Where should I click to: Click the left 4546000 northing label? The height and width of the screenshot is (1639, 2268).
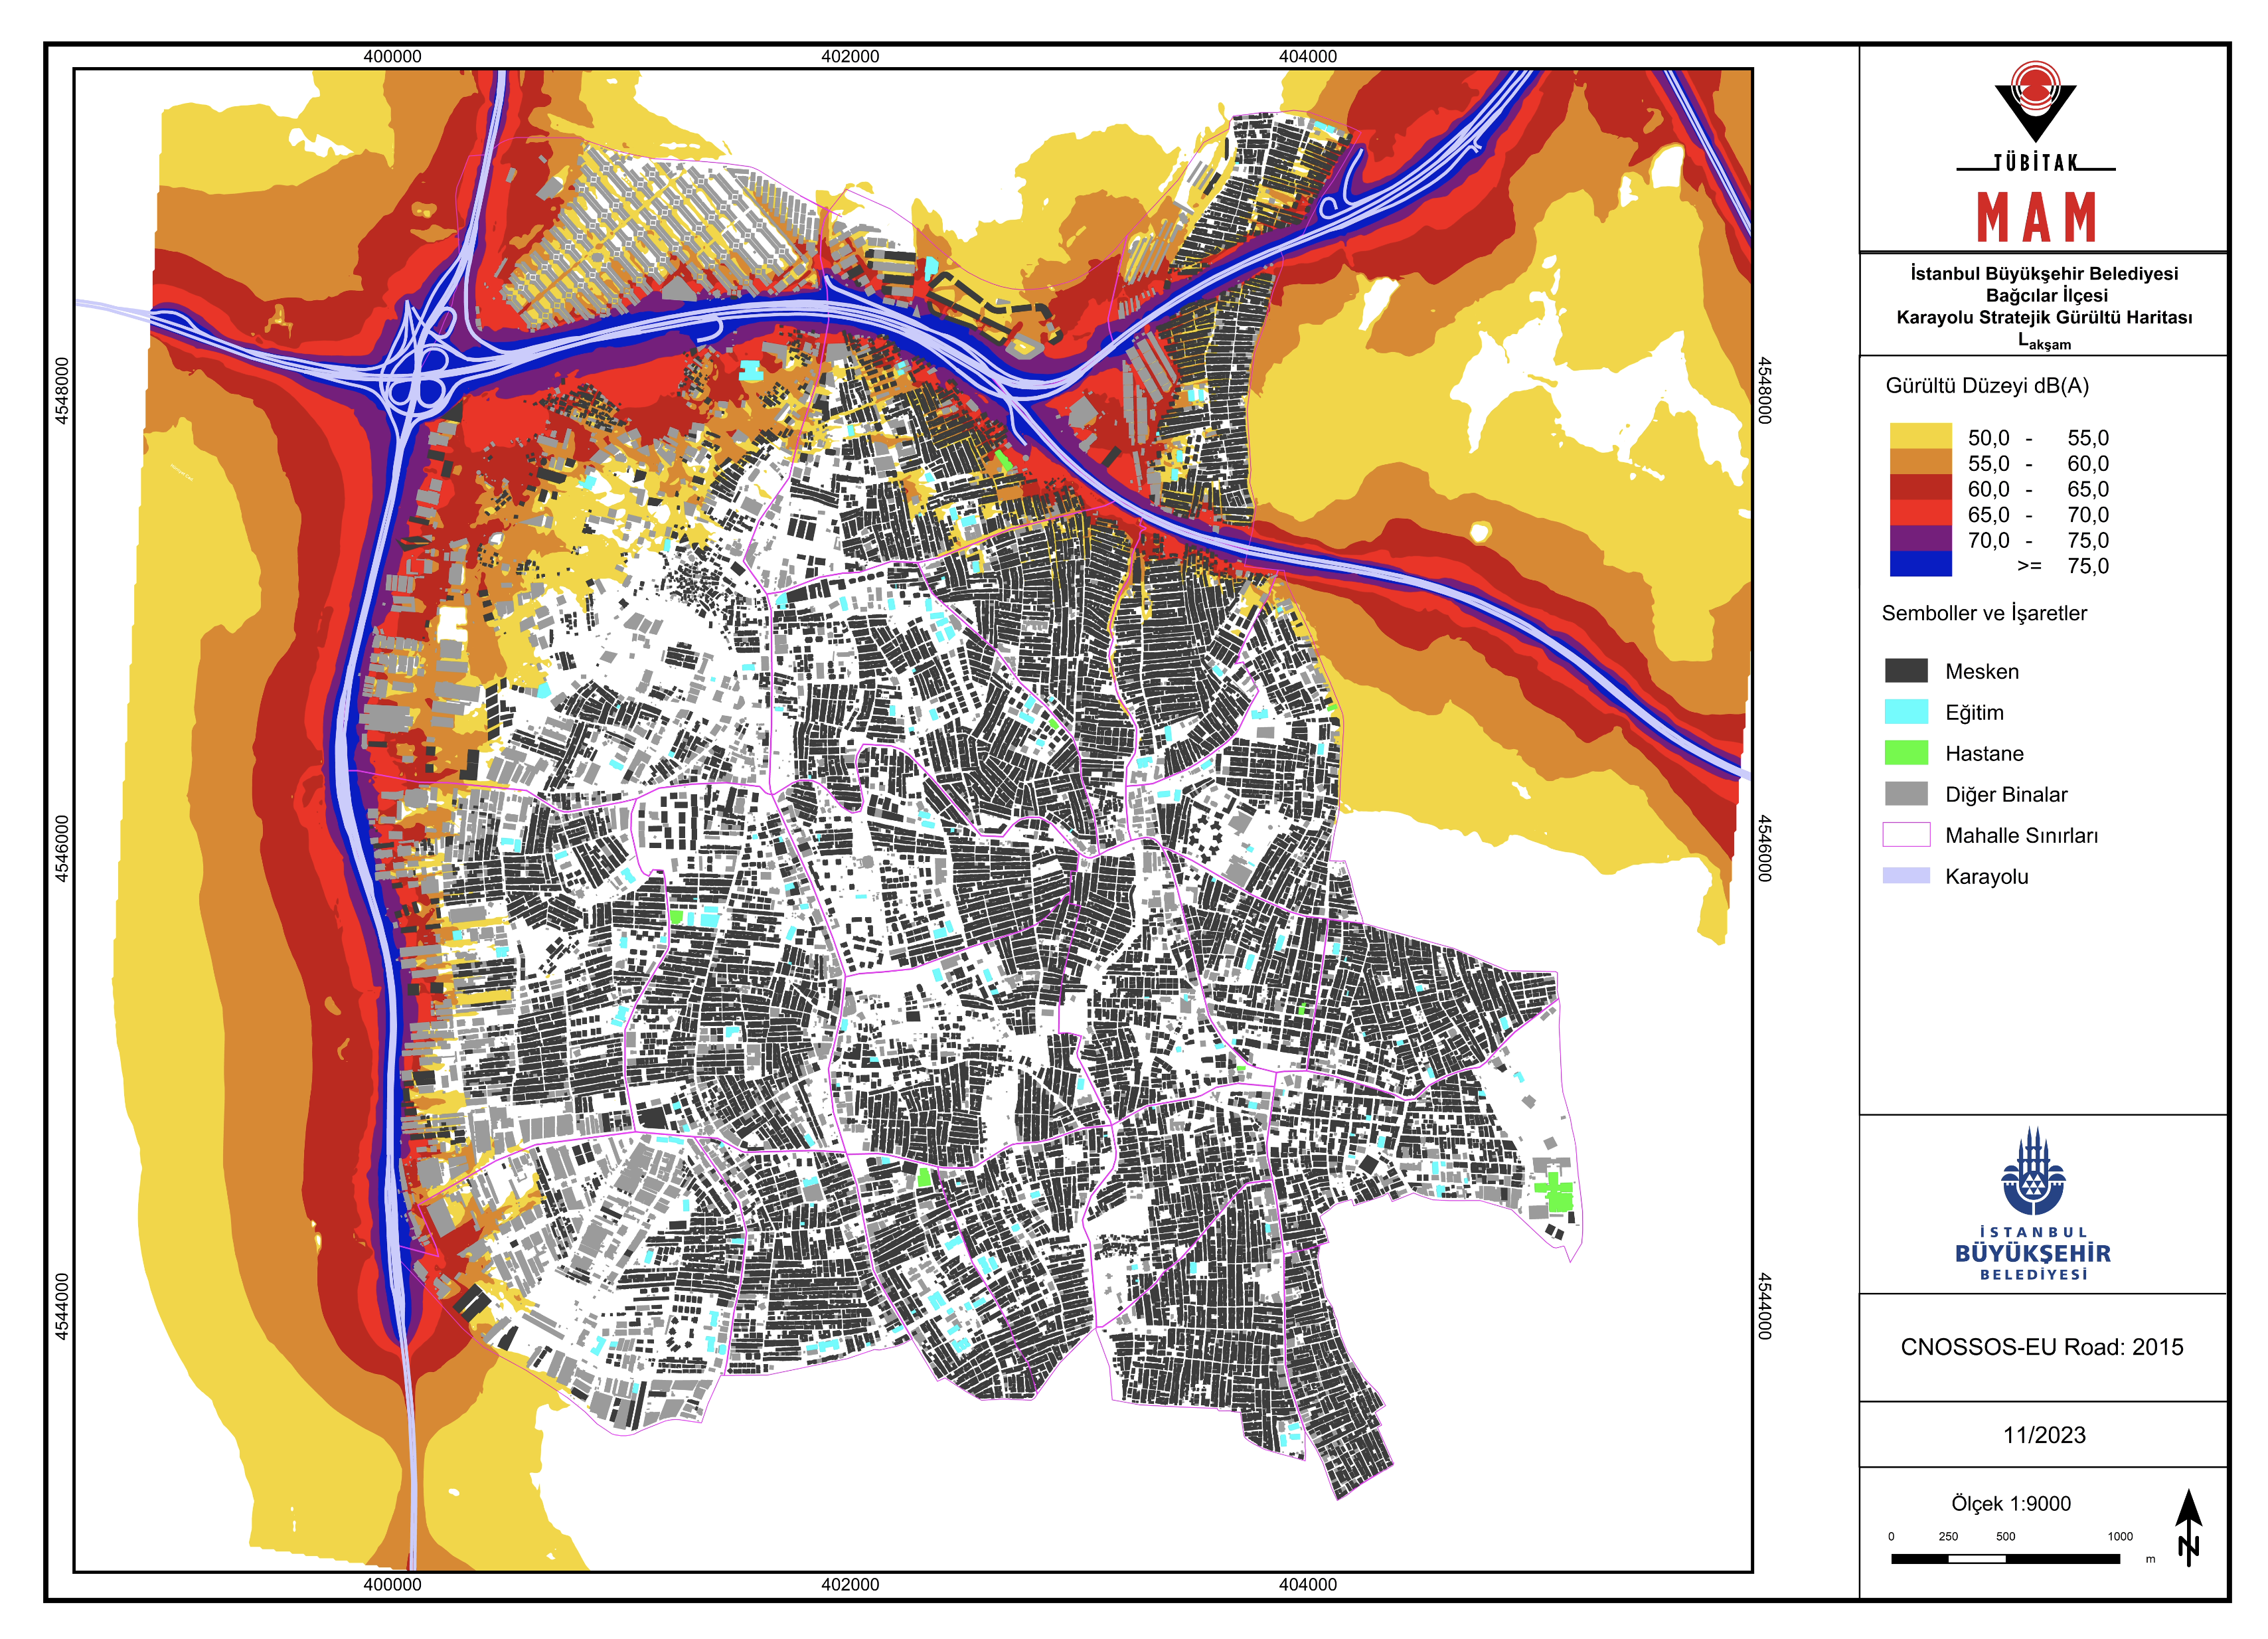point(62,849)
